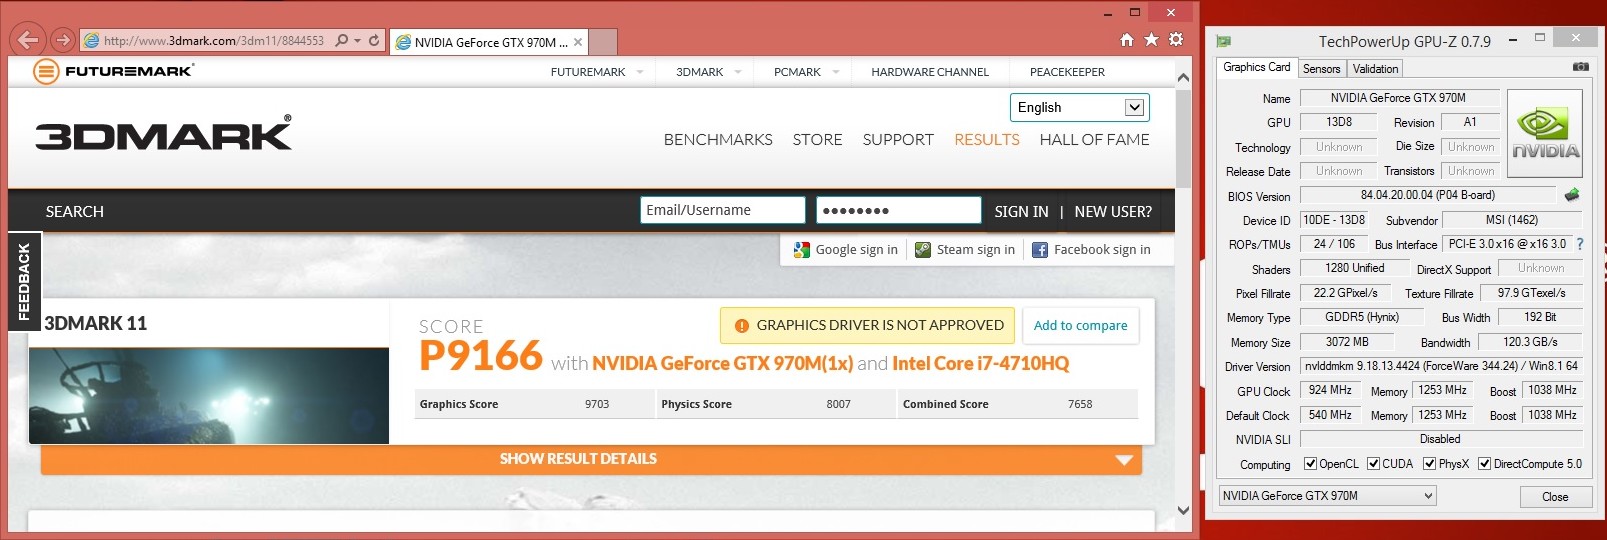
Task: Click the Steam sign in icon
Action: coord(923,250)
